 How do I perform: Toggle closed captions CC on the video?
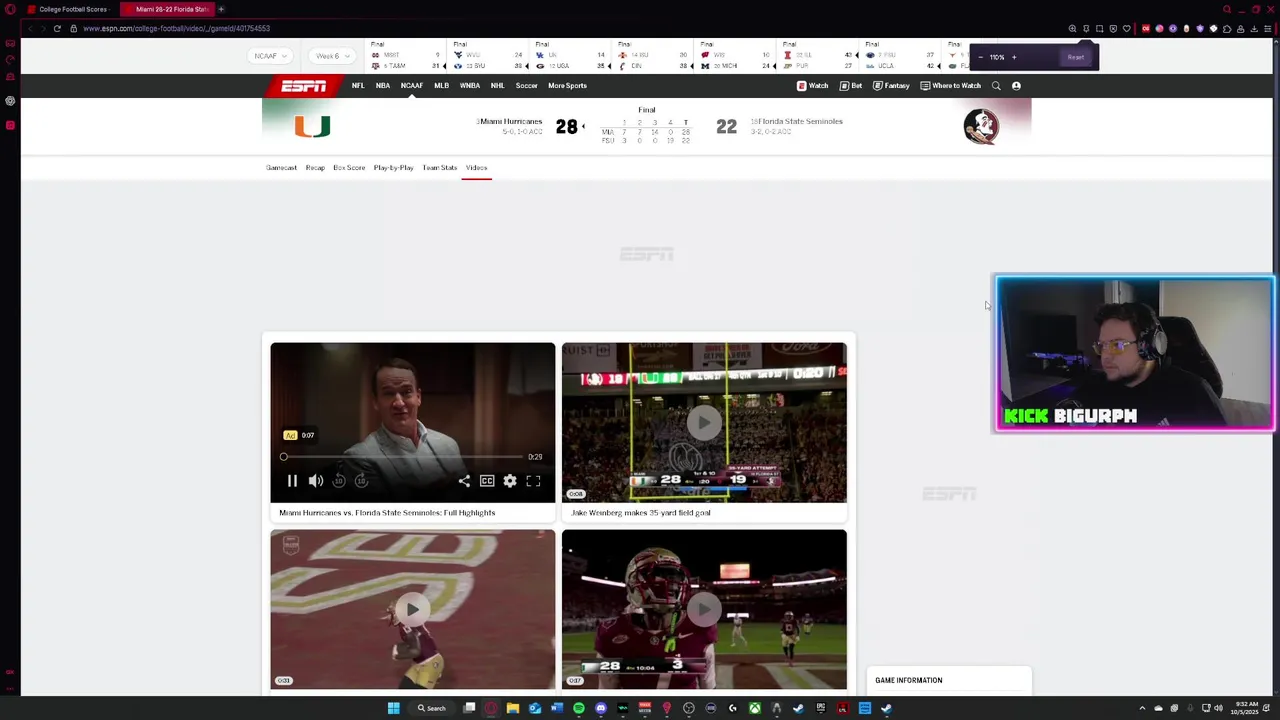[x=487, y=481]
